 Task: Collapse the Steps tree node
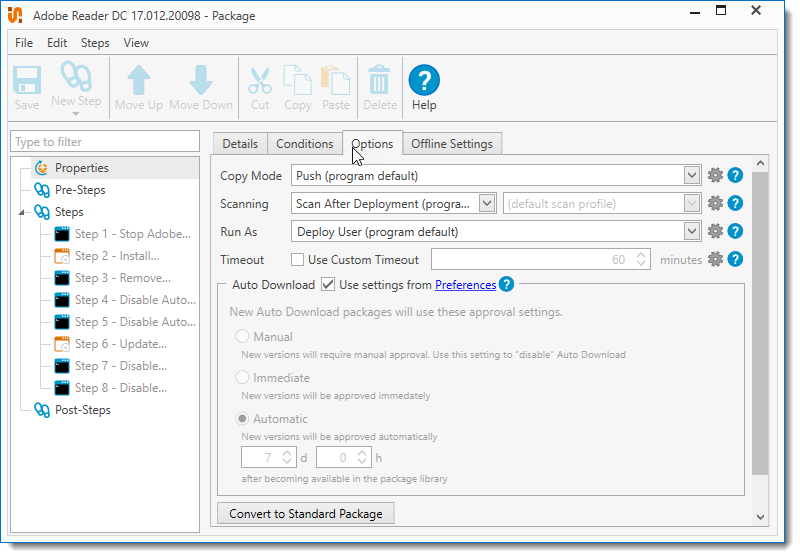(x=23, y=212)
